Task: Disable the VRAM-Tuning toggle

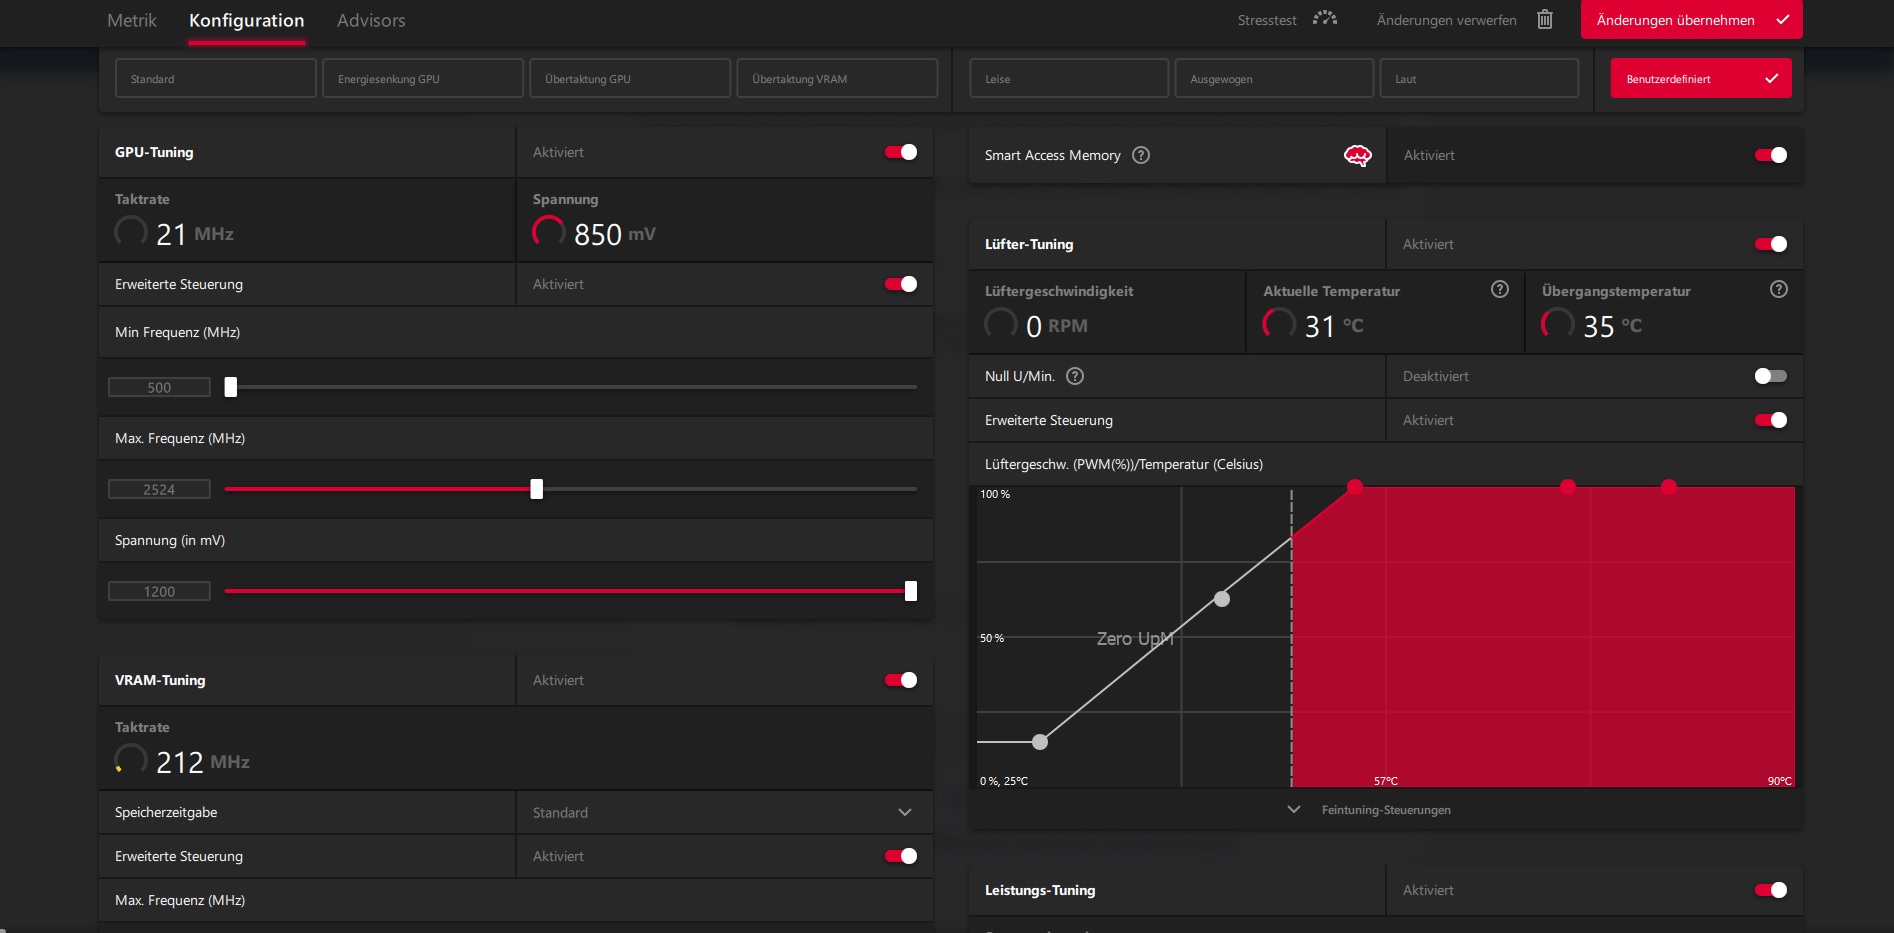Action: [x=901, y=680]
